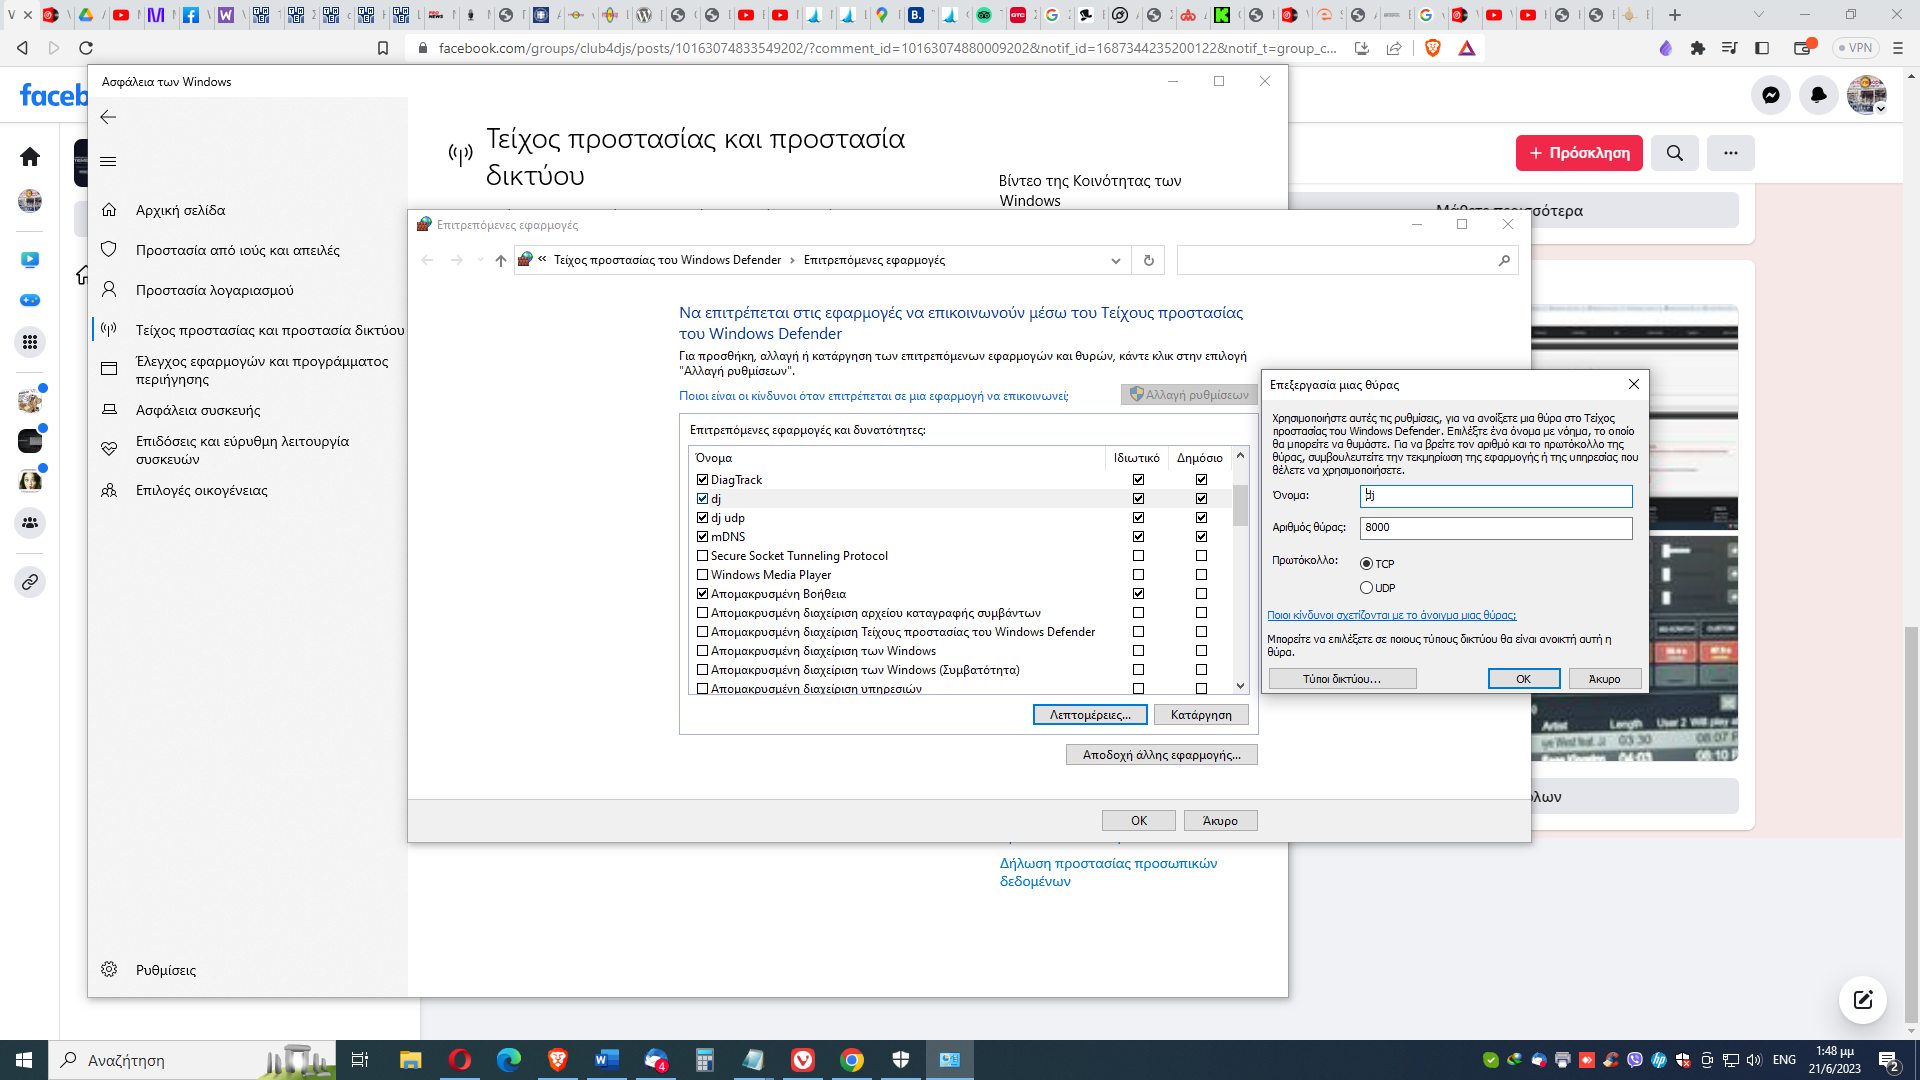This screenshot has height=1080, width=1920.
Task: Open browser tab search chevron
Action: coord(1758,15)
